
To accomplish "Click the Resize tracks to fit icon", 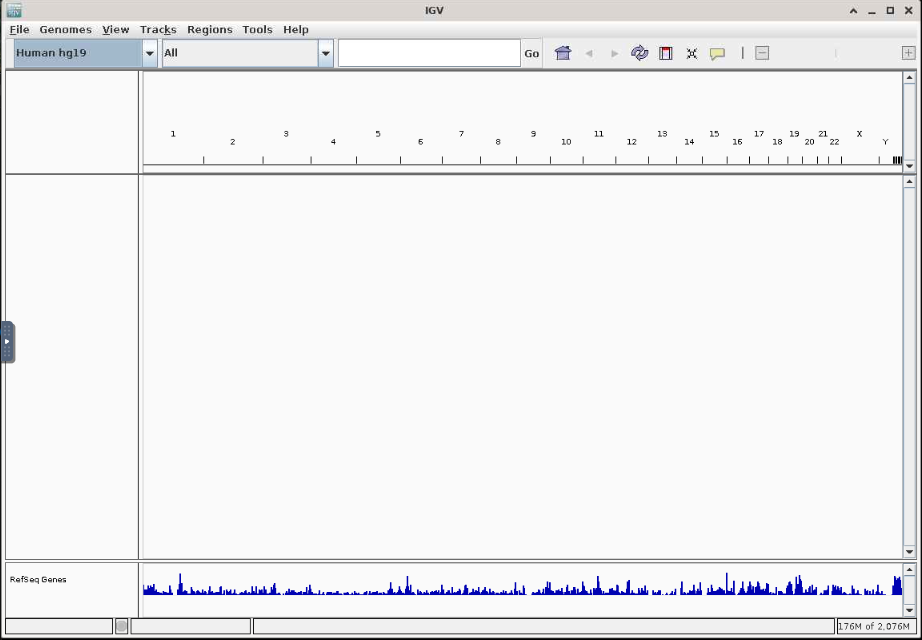I will point(692,53).
